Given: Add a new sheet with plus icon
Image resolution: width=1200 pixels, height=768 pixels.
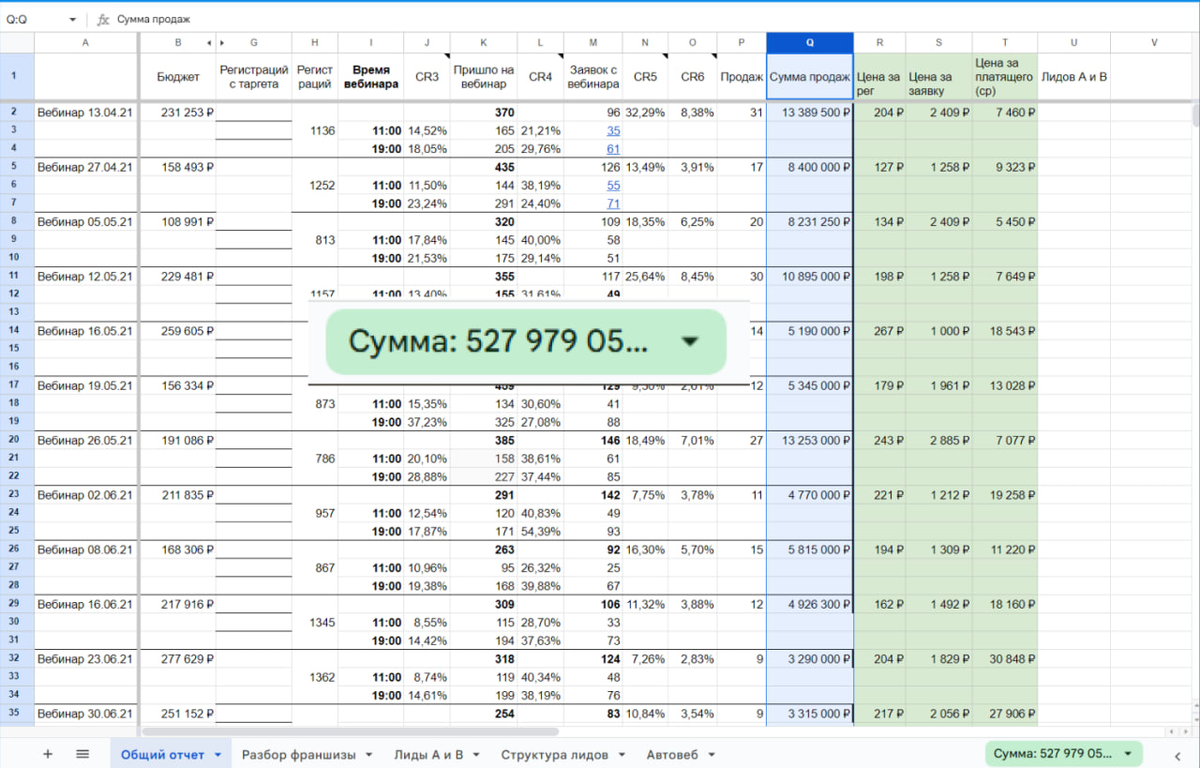Looking at the screenshot, I should tap(47, 754).
